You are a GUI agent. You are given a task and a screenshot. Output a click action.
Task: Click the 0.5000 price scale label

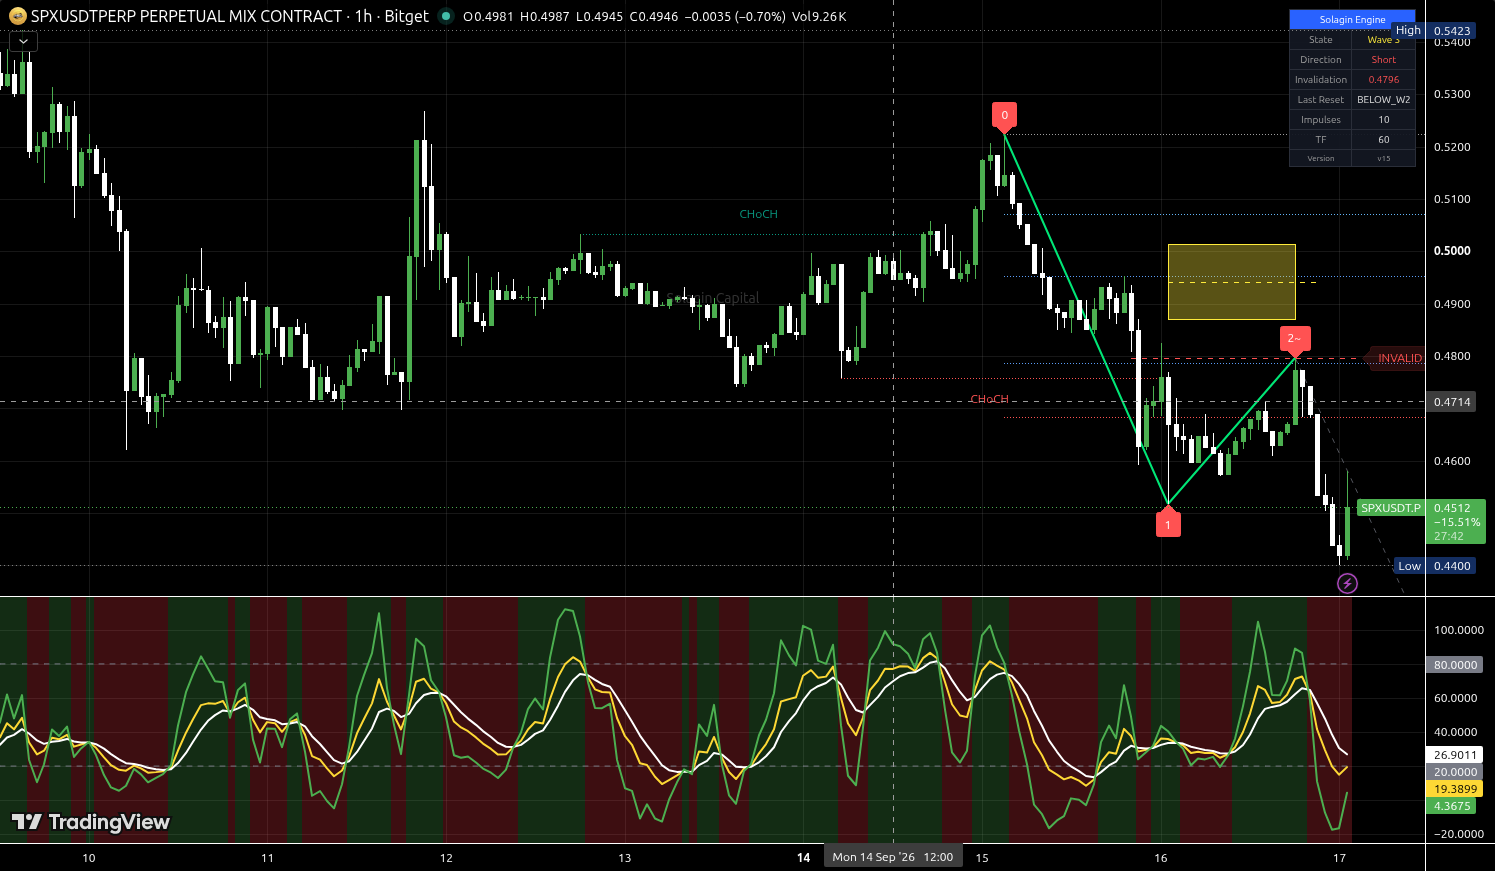click(1452, 251)
